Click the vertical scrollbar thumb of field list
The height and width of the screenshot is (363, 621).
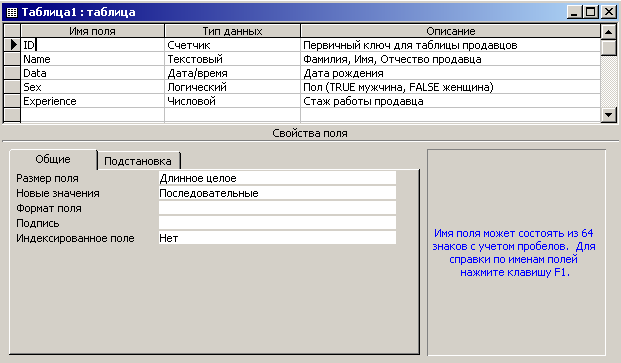609,47
